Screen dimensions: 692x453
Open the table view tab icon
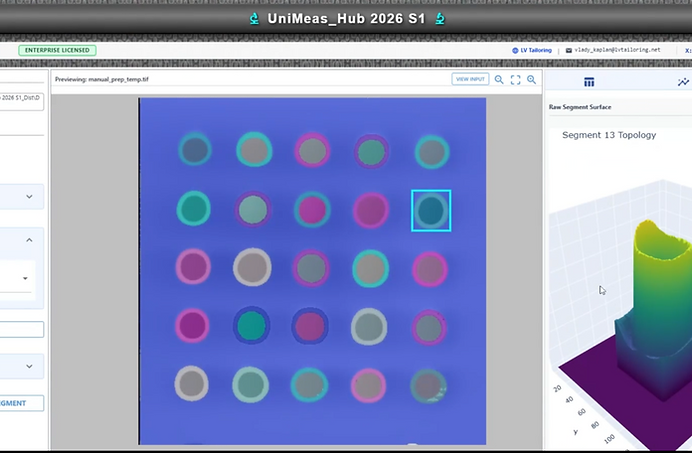tap(589, 82)
